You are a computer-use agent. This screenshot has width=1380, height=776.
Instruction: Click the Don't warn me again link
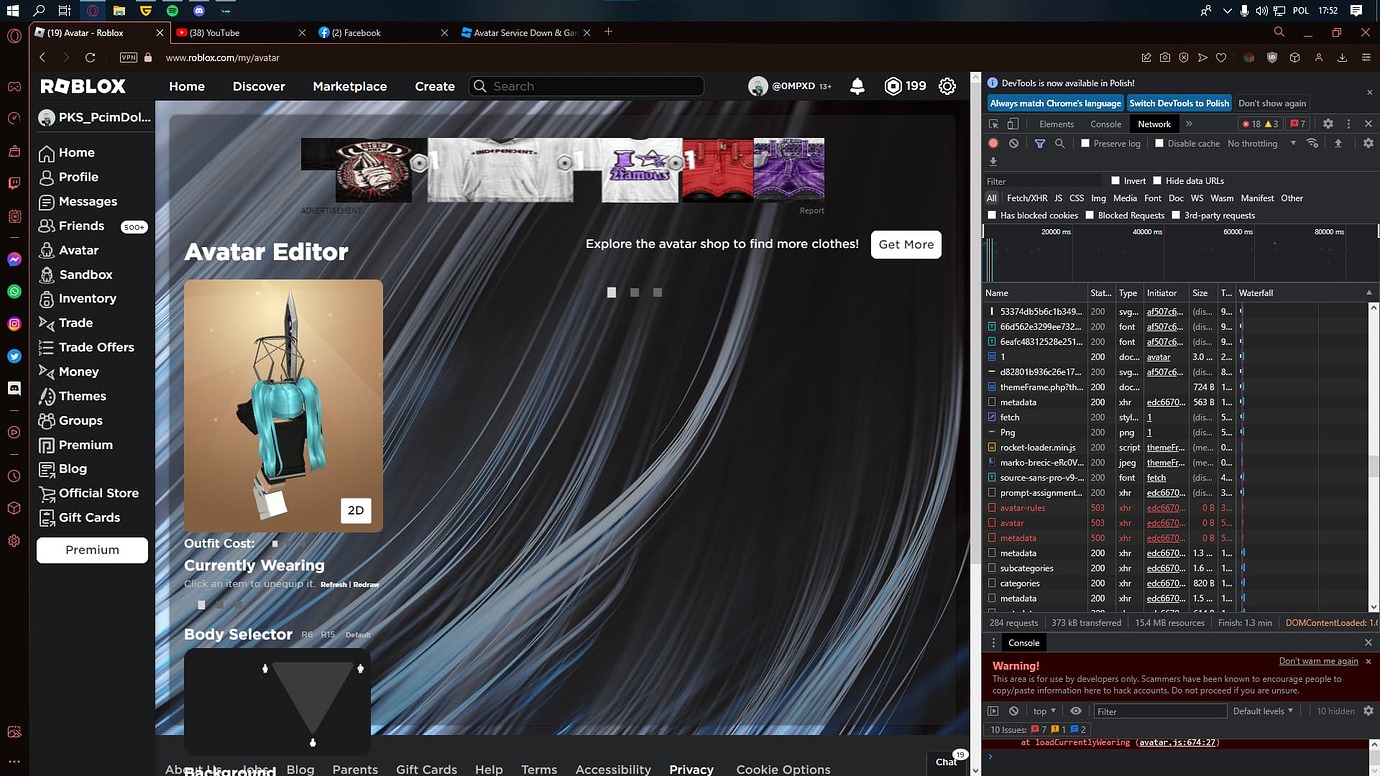pyautogui.click(x=1319, y=660)
